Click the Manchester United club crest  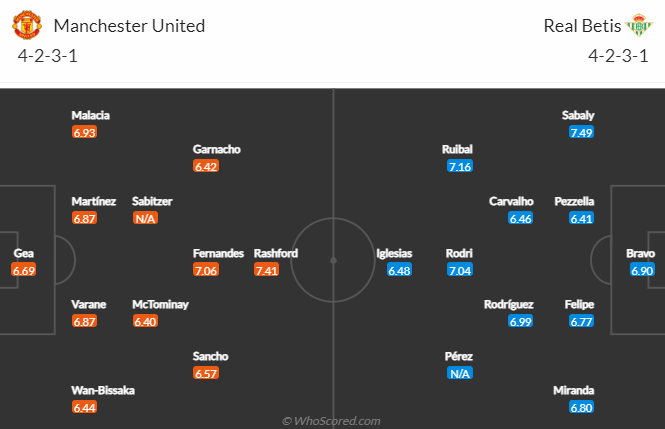tap(31, 25)
